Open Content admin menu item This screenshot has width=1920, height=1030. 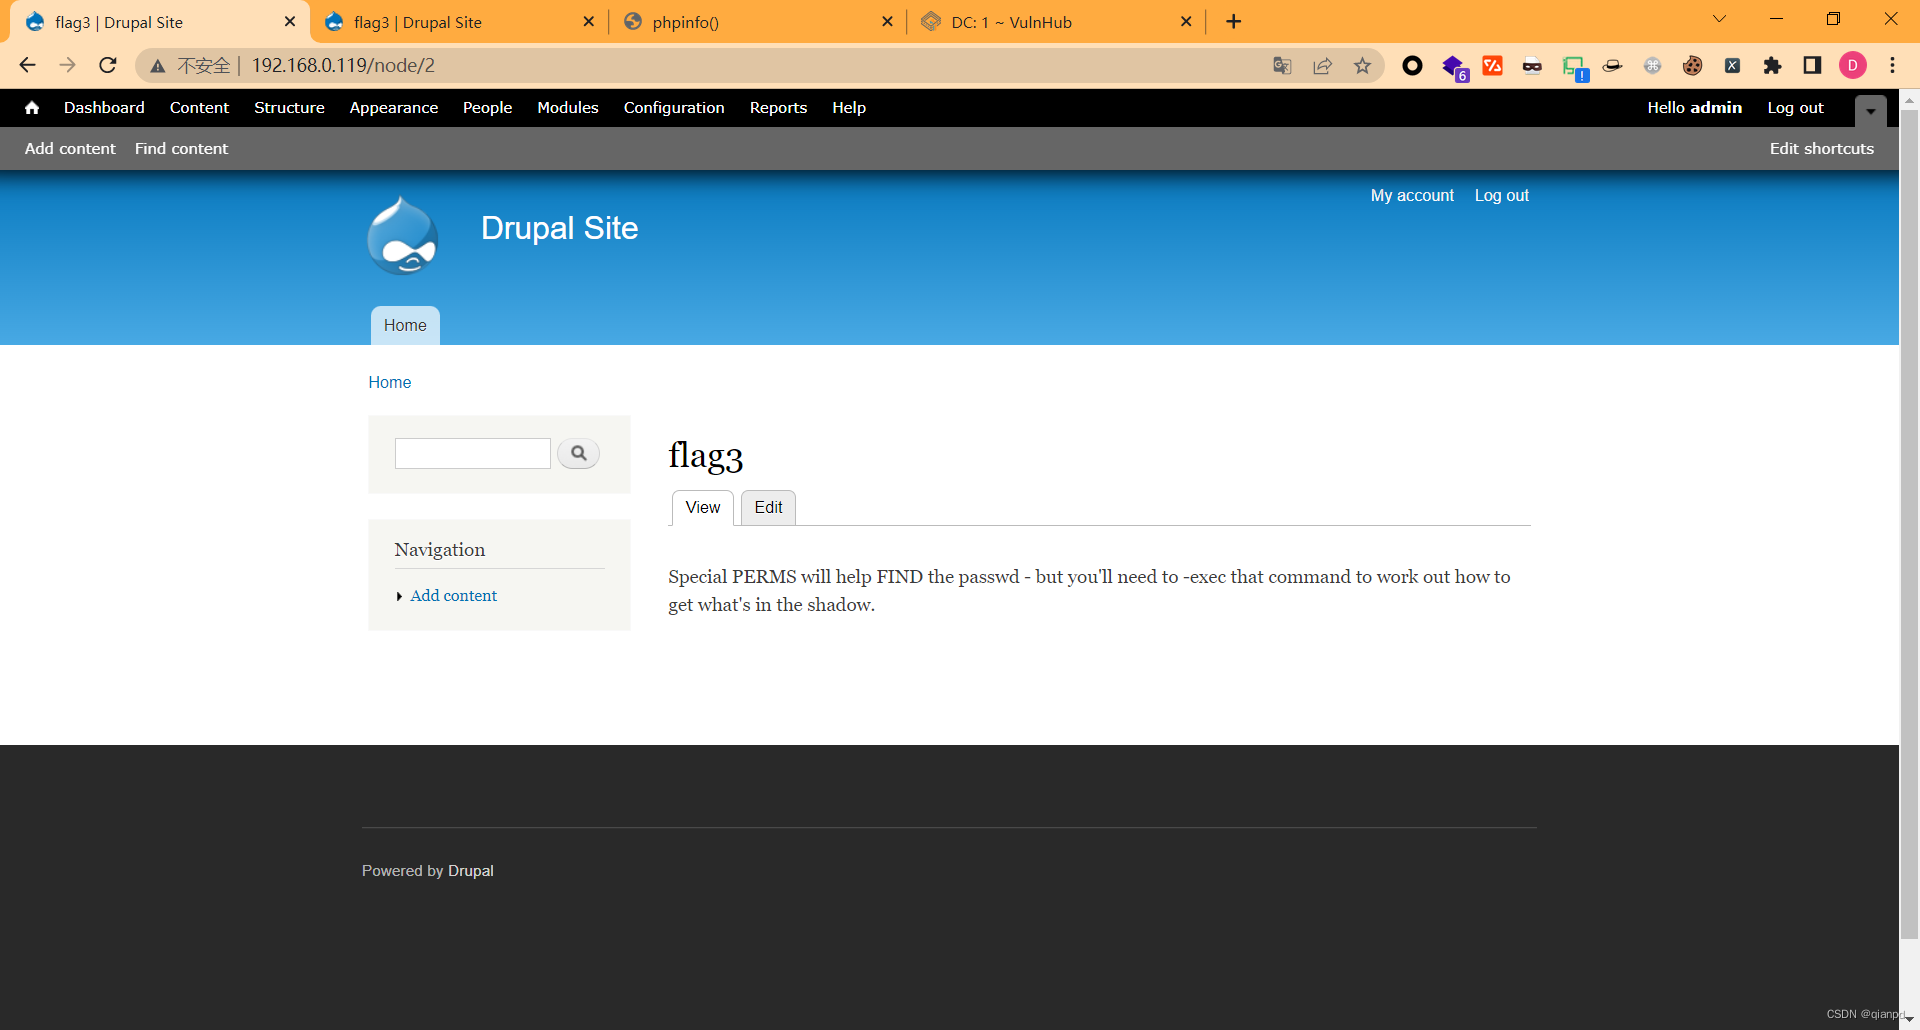[199, 108]
